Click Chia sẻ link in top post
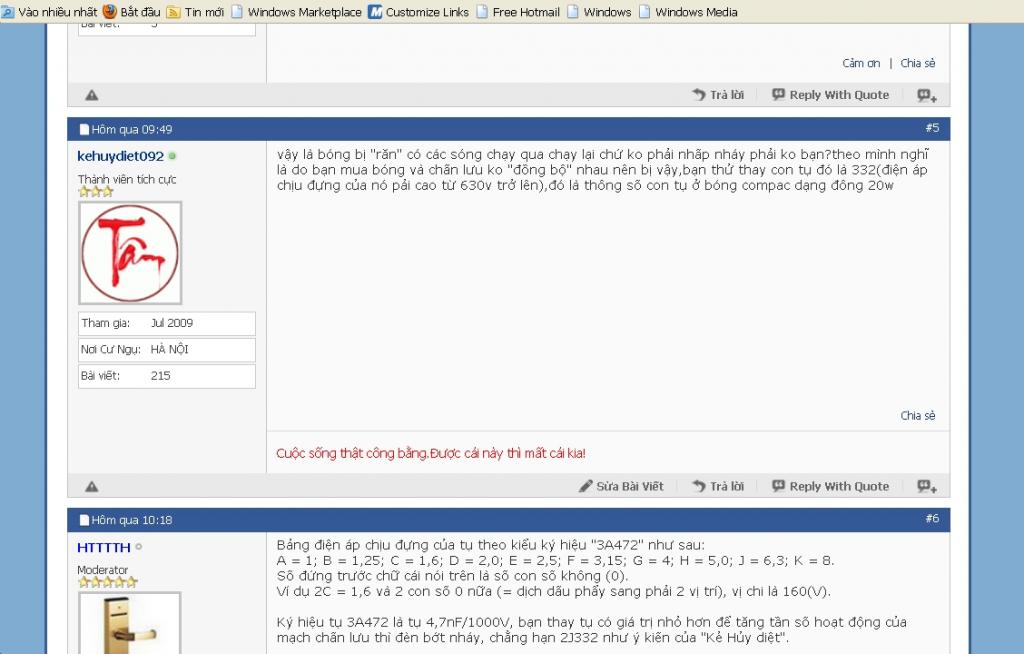Image resolution: width=1024 pixels, height=654 pixels. coord(918,63)
